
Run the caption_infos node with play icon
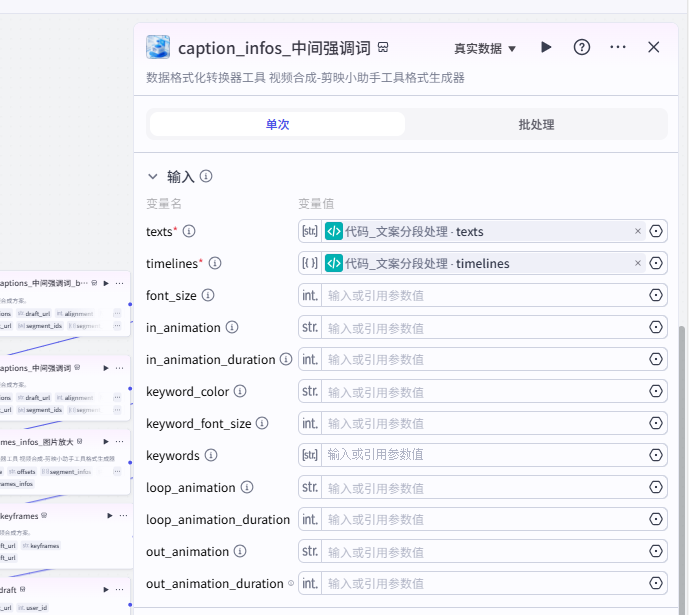point(546,47)
